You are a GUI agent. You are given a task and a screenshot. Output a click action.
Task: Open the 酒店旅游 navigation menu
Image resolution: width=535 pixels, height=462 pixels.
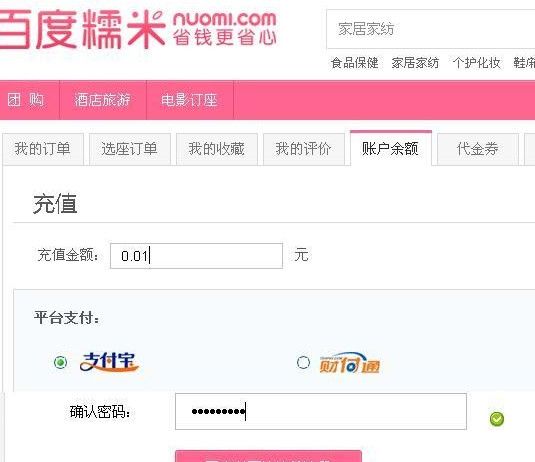103,100
